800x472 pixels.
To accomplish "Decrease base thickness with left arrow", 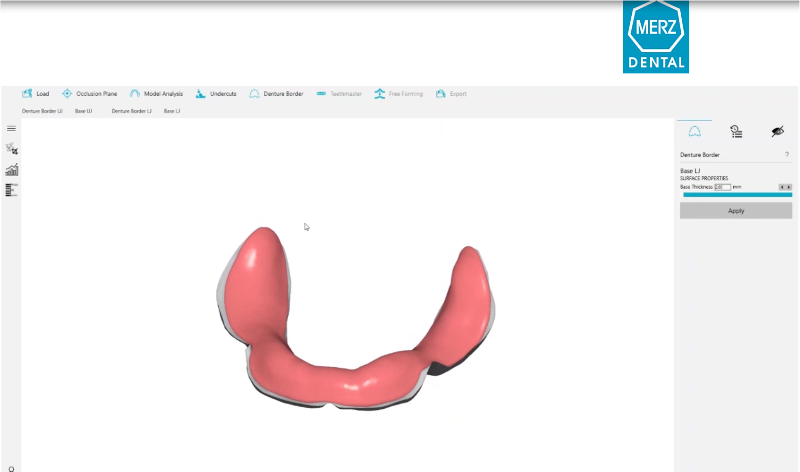I will pyautogui.click(x=781, y=187).
